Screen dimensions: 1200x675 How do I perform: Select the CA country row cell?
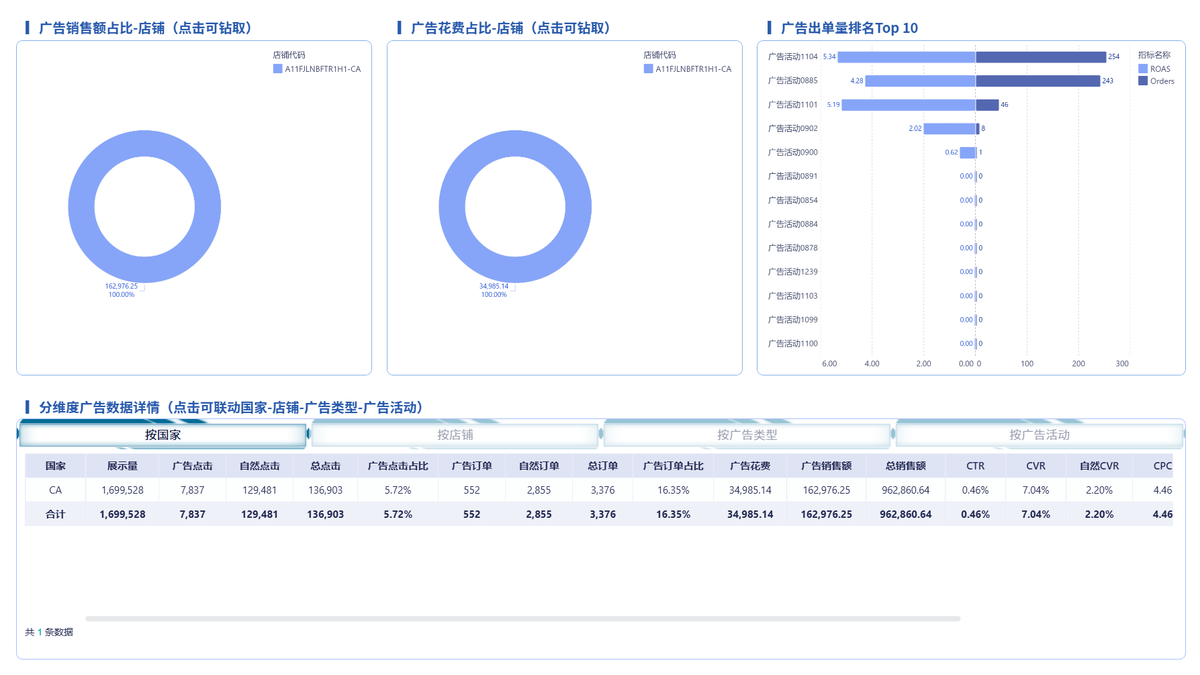(x=55, y=490)
